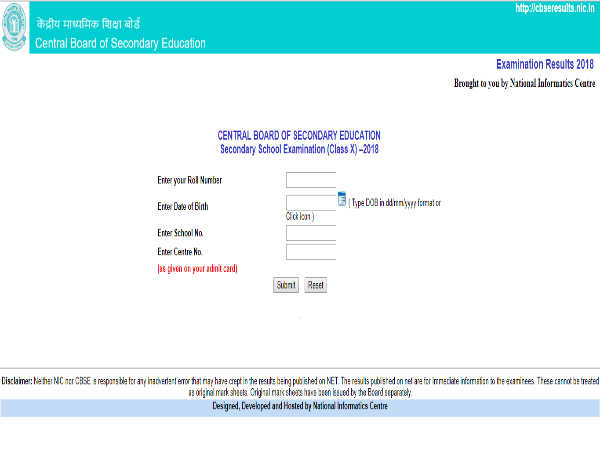Select the School No. input field
This screenshot has height=450, width=600.
pyautogui.click(x=310, y=233)
